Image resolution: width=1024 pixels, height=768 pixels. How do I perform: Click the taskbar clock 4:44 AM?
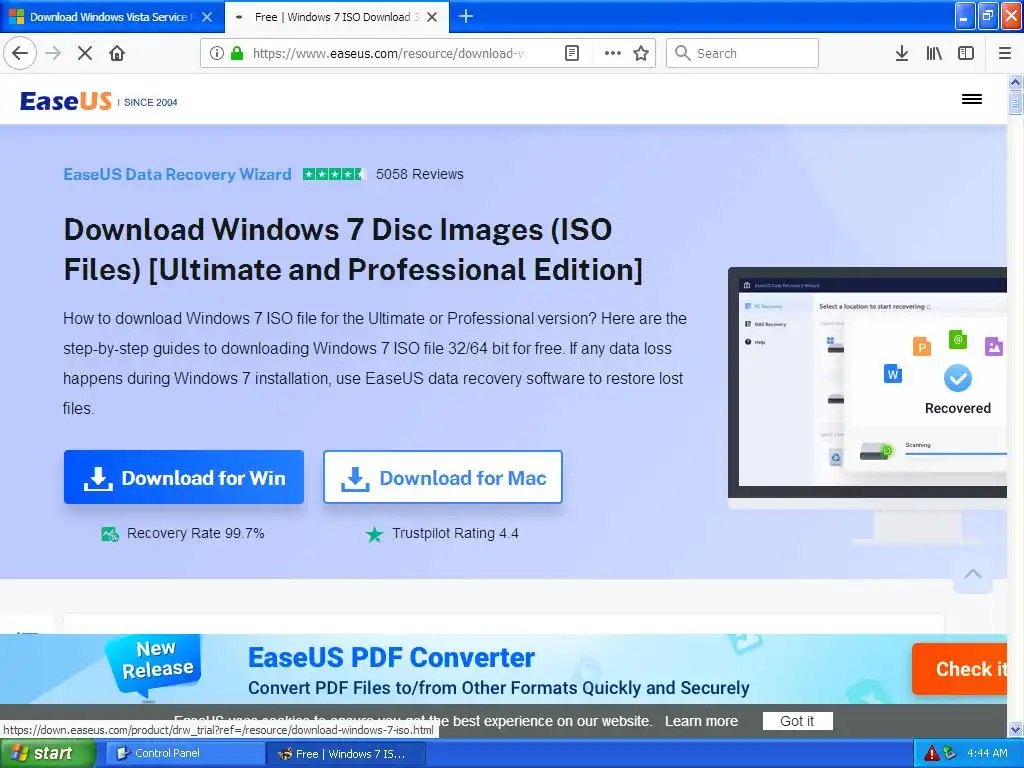pos(987,754)
